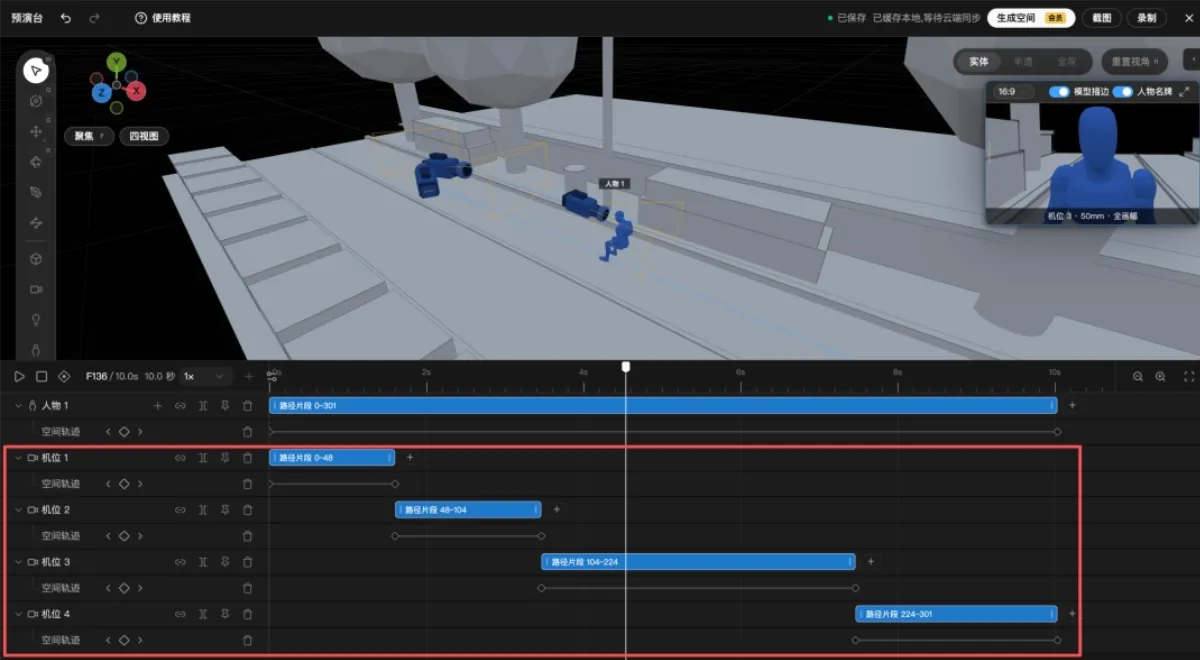Collapse the 机位 2 track

18,510
